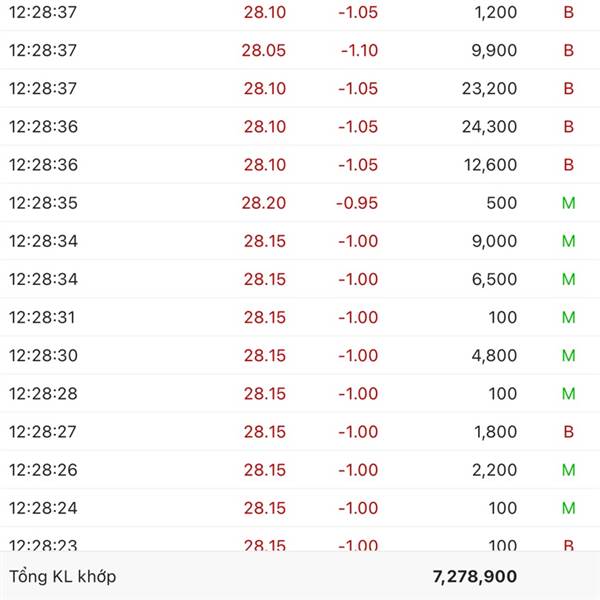Click the B marker in the 12:28:27 row

(x=568, y=432)
